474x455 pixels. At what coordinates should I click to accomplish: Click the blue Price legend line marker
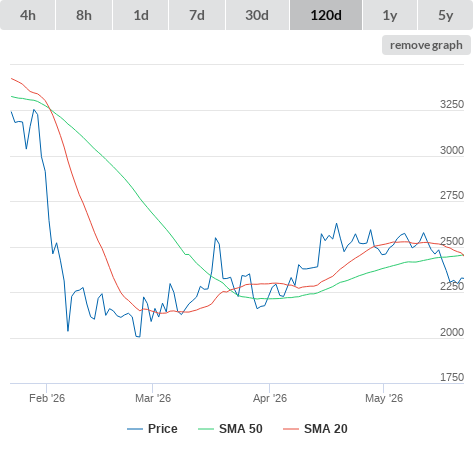pyautogui.click(x=135, y=429)
